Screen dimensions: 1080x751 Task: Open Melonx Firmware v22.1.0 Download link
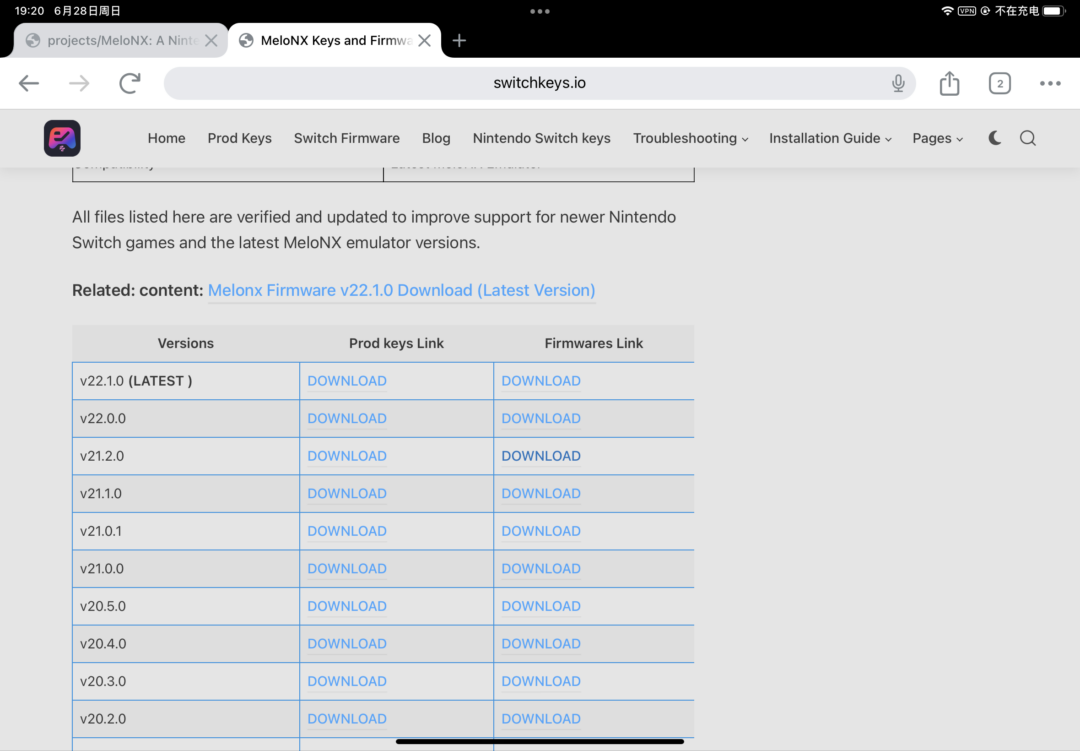[x=402, y=290]
